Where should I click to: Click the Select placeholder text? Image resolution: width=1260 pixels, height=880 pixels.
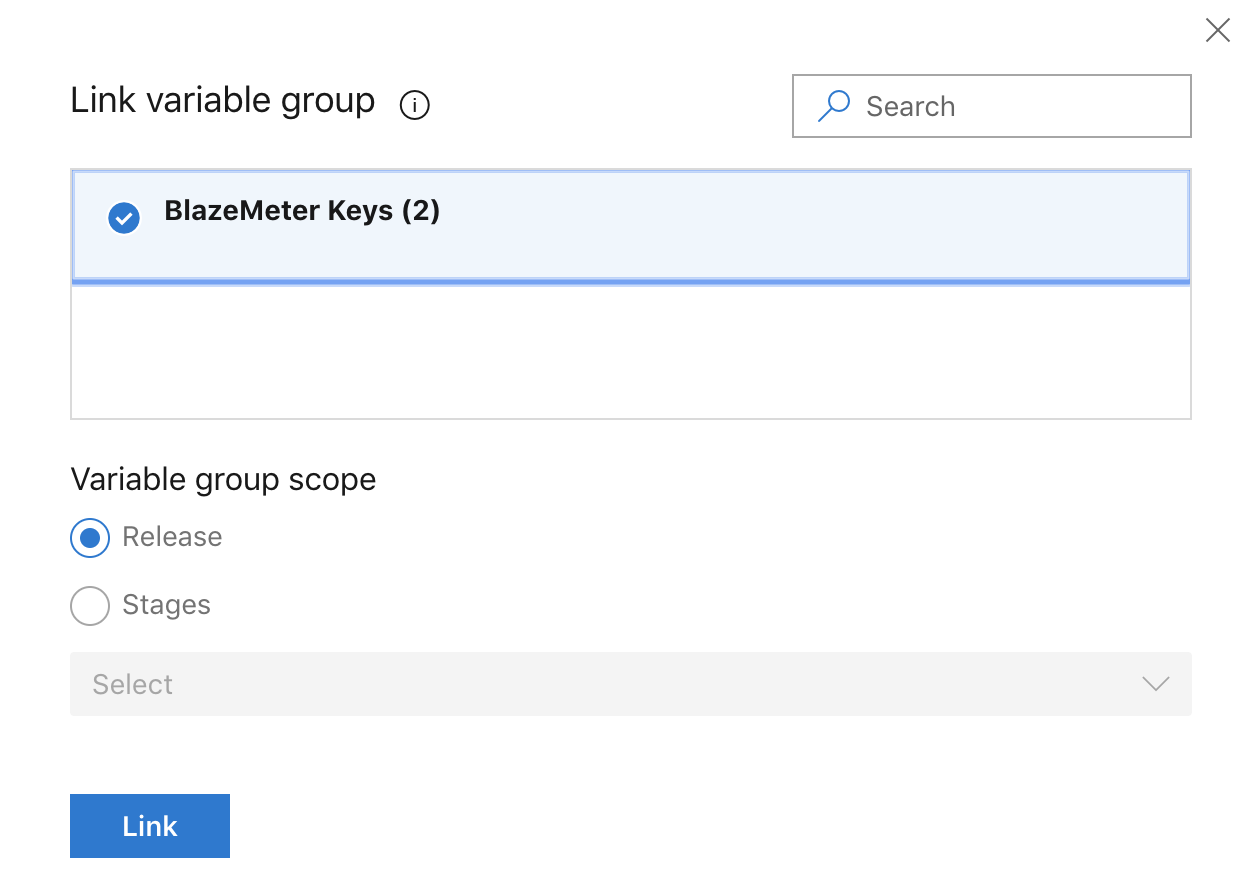pos(132,684)
